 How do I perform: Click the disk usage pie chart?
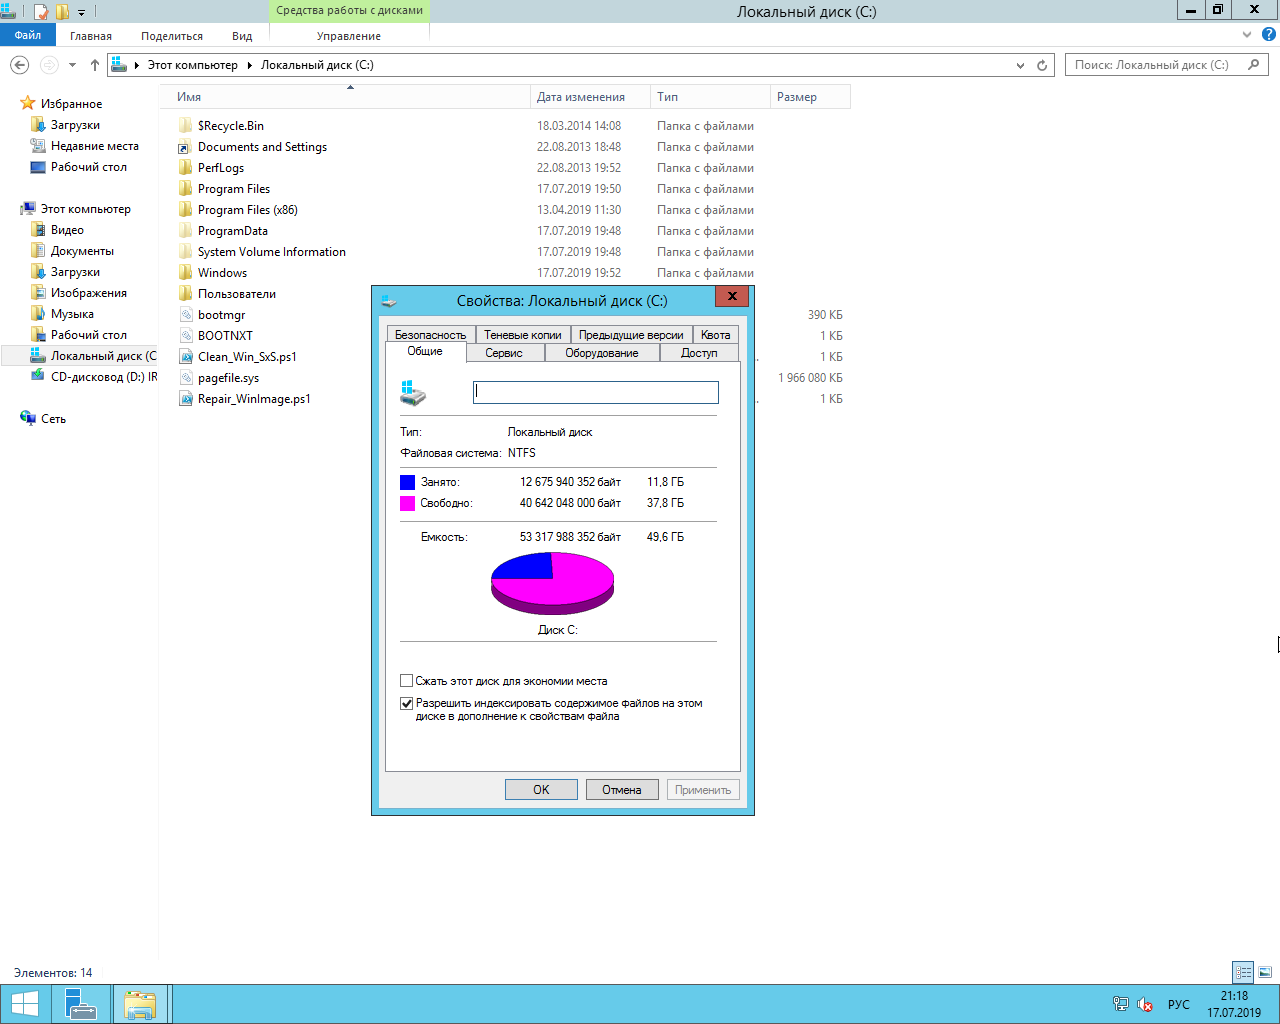(x=552, y=584)
